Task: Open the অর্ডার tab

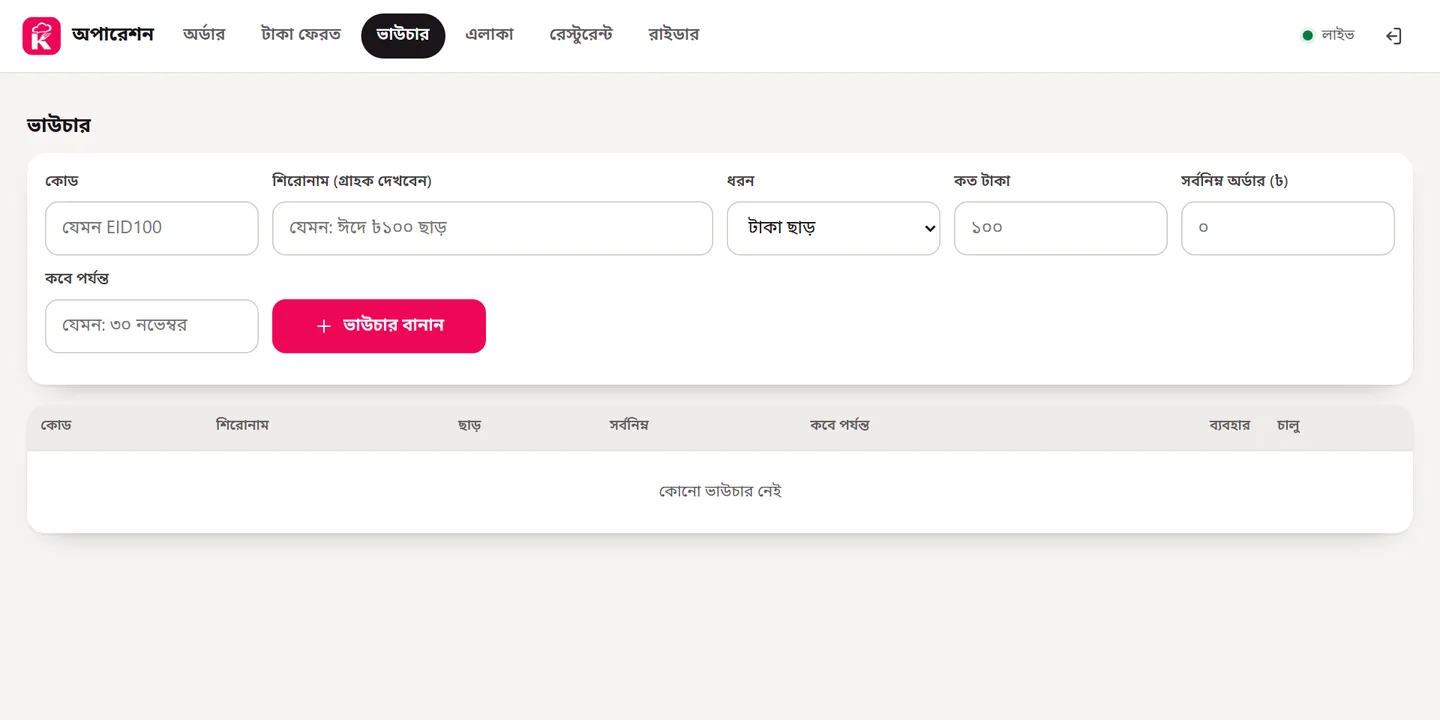Action: pos(204,35)
